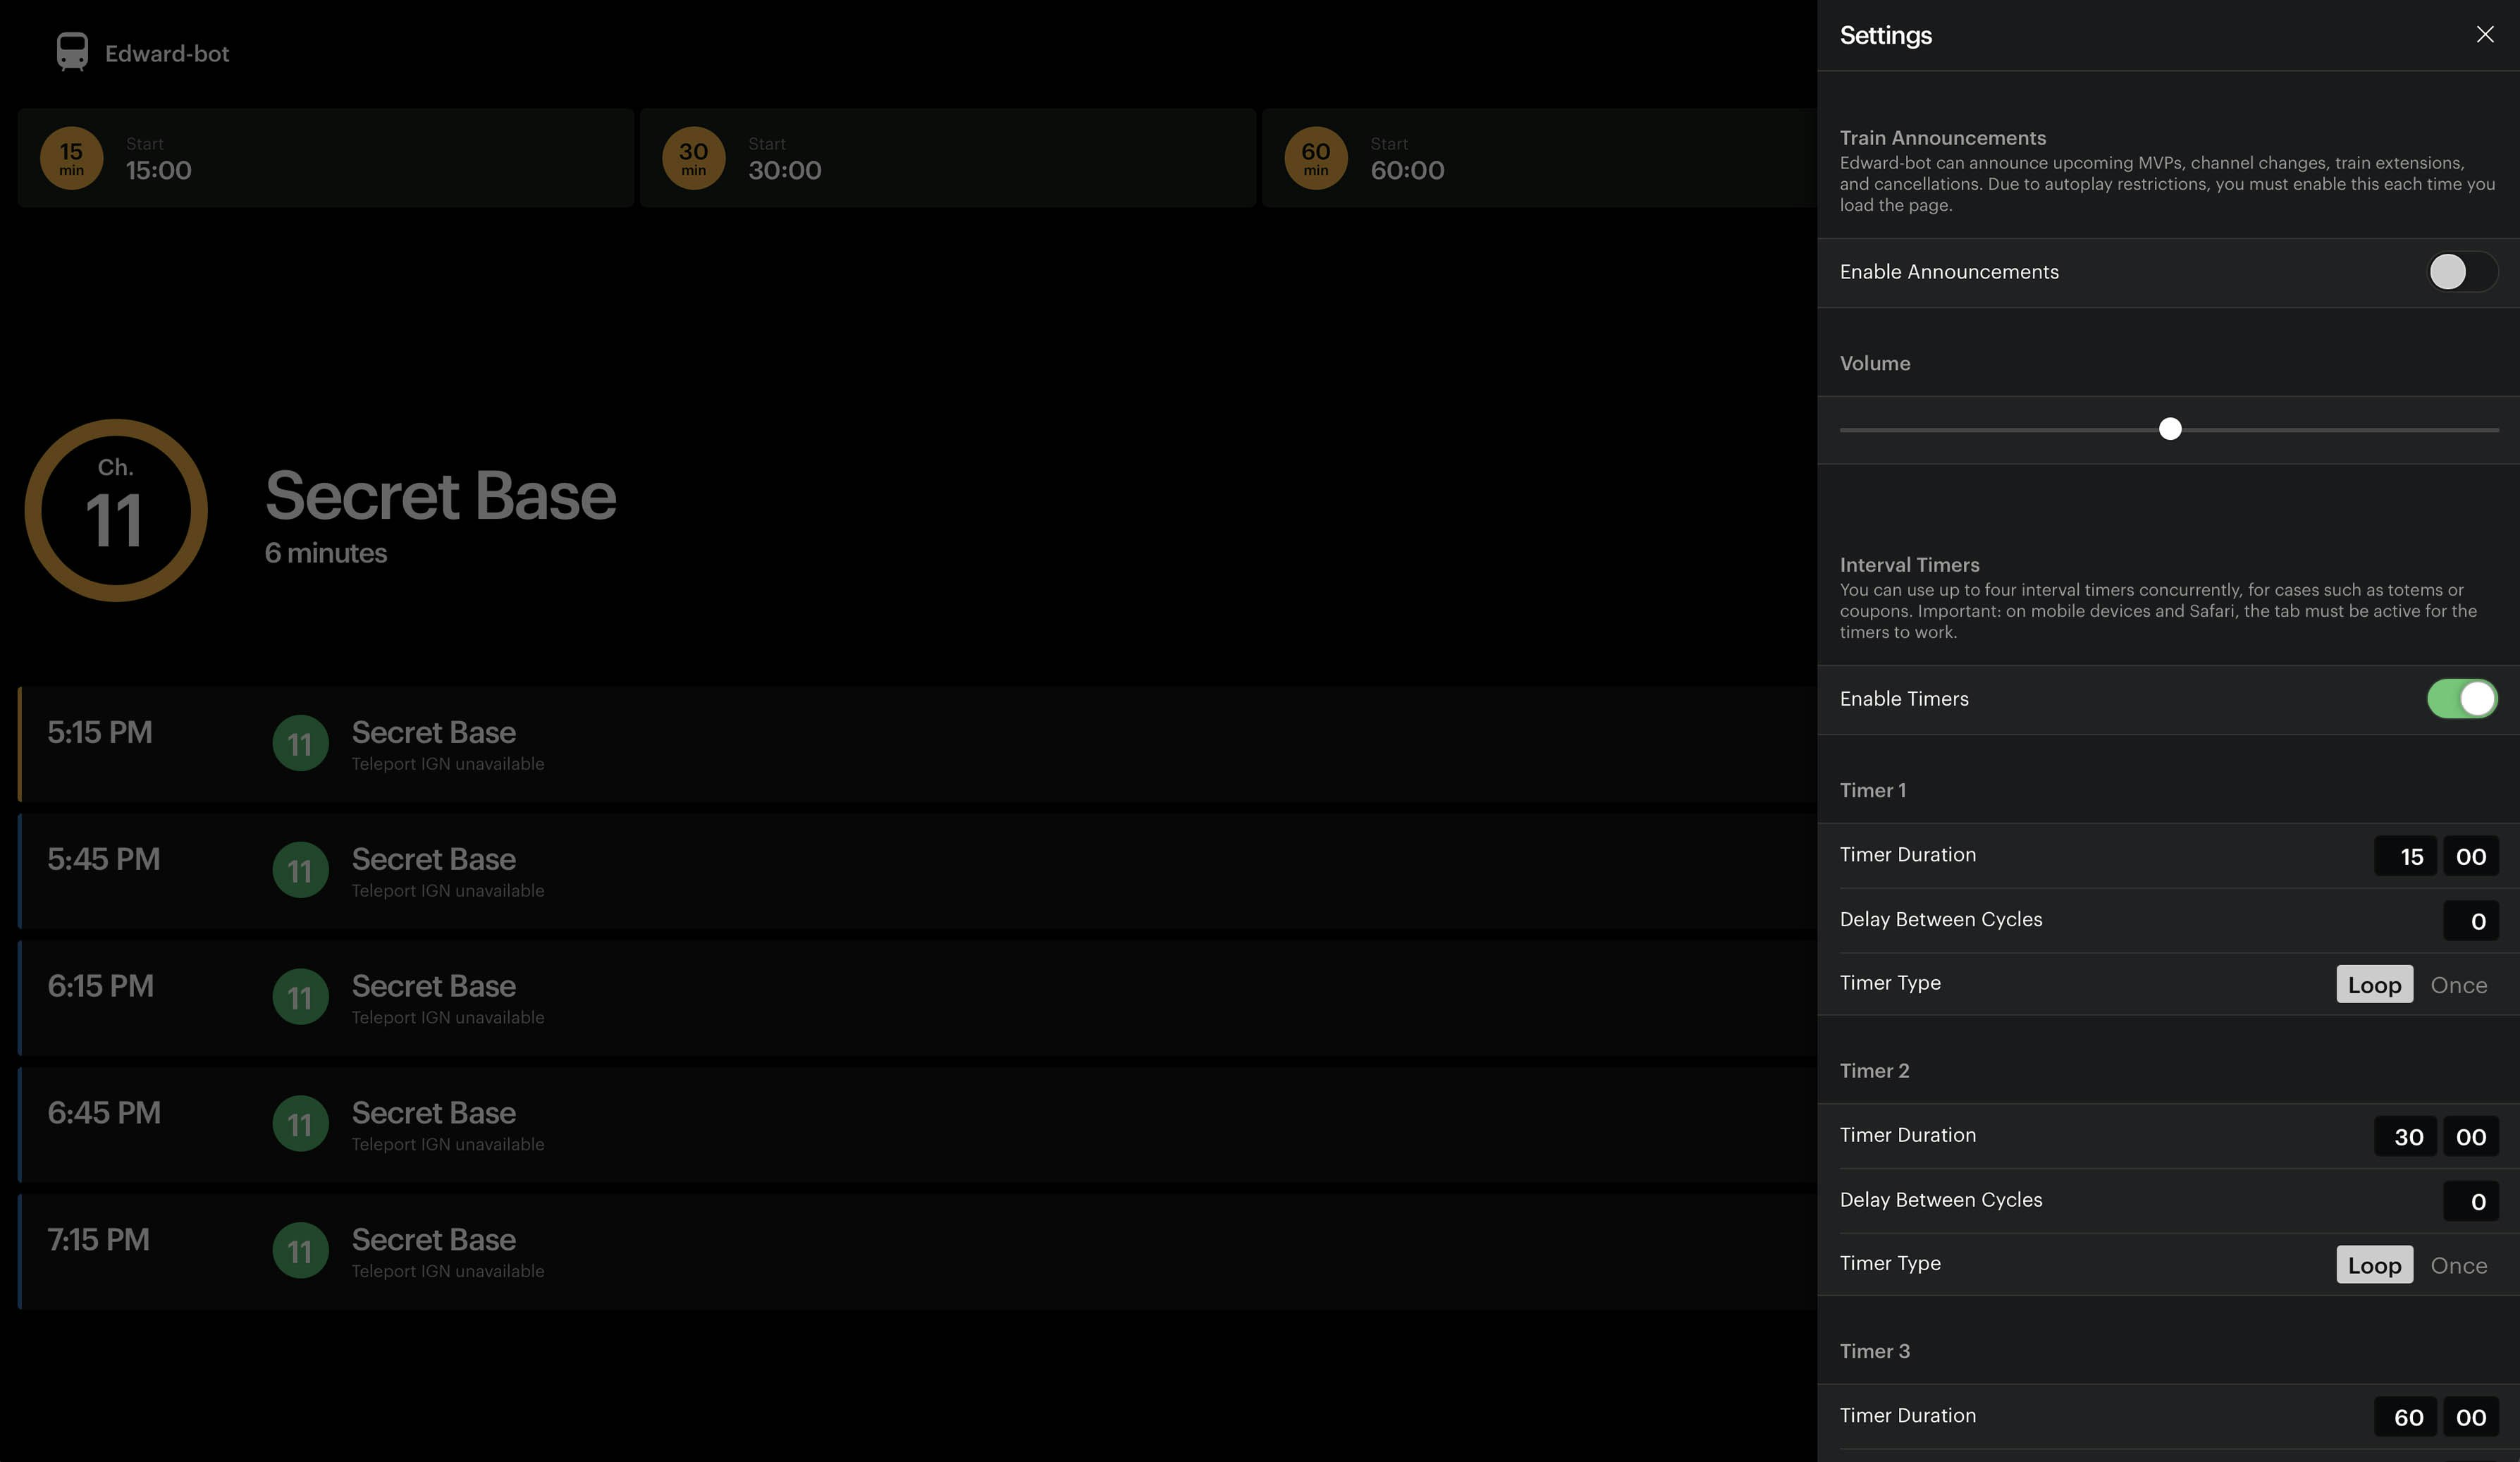Click the 30:00 start timer card

pyautogui.click(x=947, y=158)
